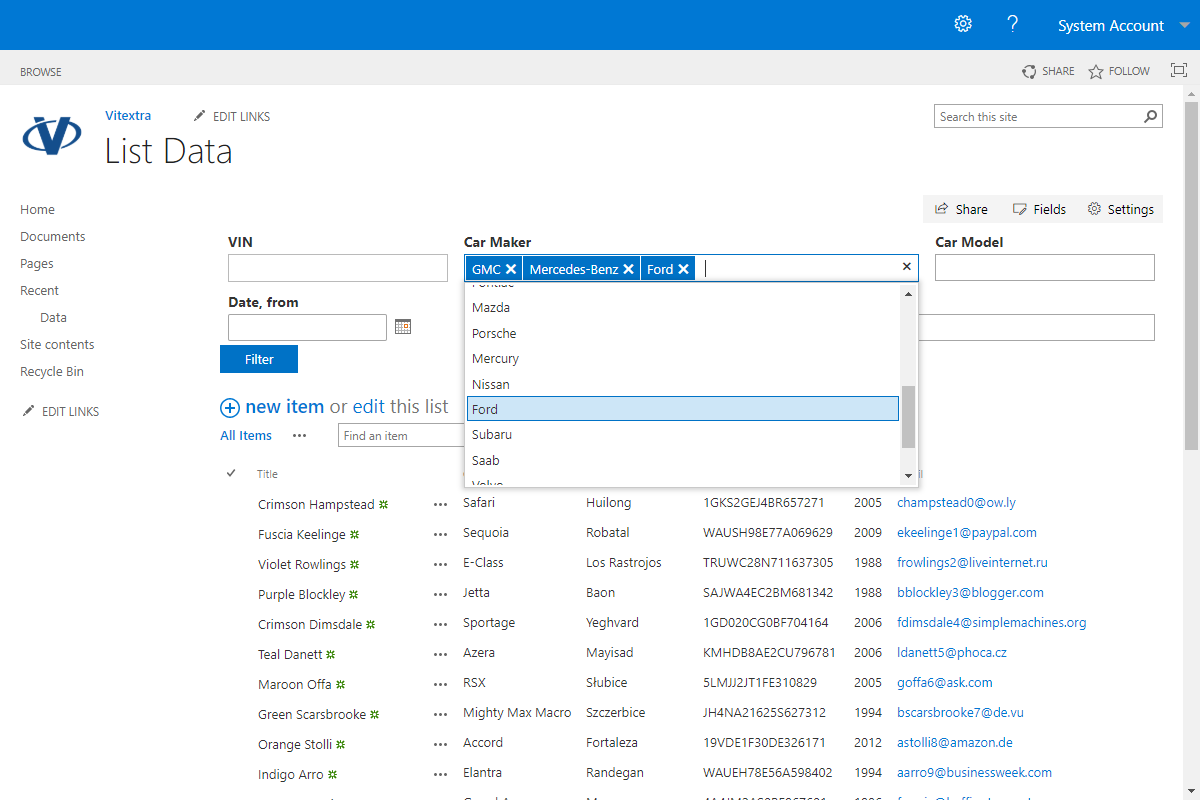Email champstead0@ow.ly link

point(956,503)
